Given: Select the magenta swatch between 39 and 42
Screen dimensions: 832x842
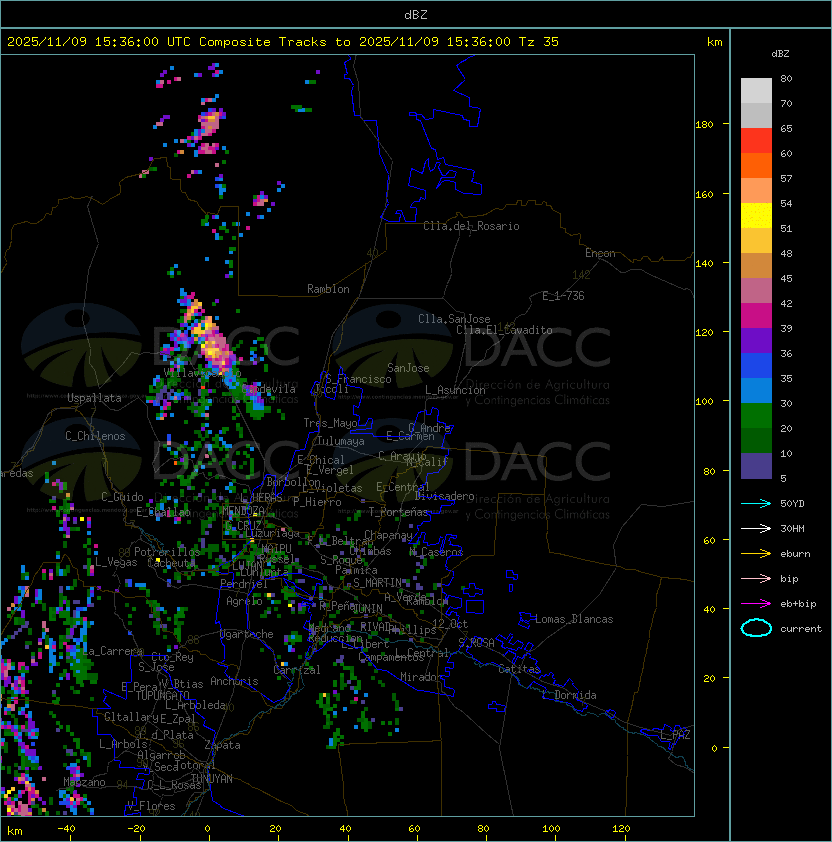Looking at the screenshot, I should click(756, 316).
